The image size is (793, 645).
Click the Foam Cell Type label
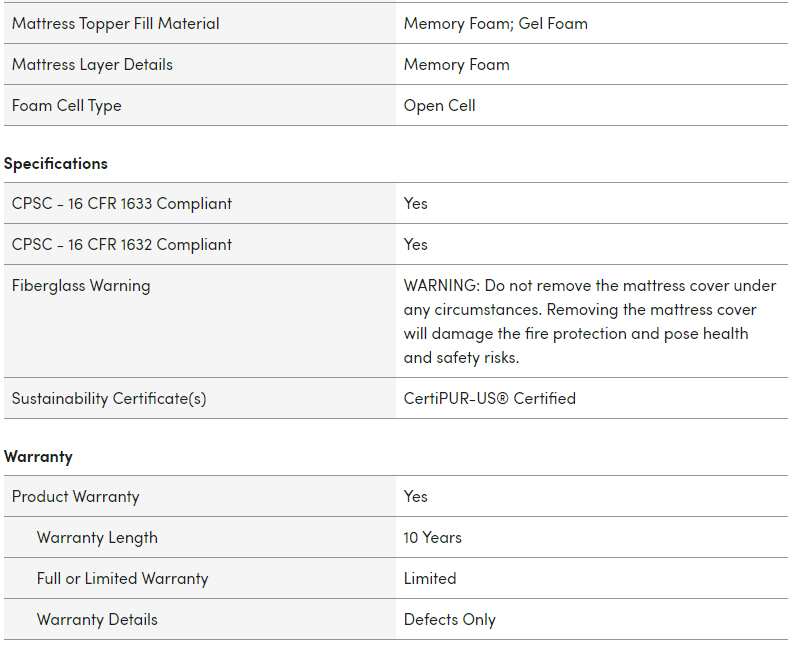(67, 105)
